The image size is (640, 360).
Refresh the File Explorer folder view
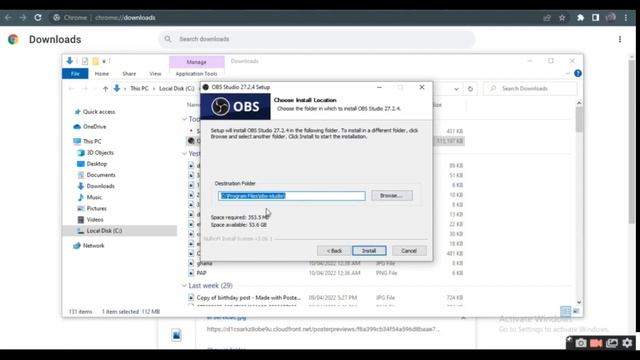click(470, 89)
